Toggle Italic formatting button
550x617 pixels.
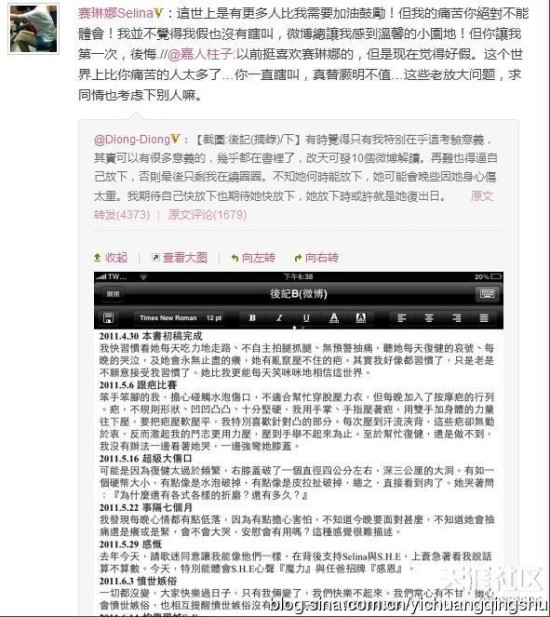(x=279, y=318)
